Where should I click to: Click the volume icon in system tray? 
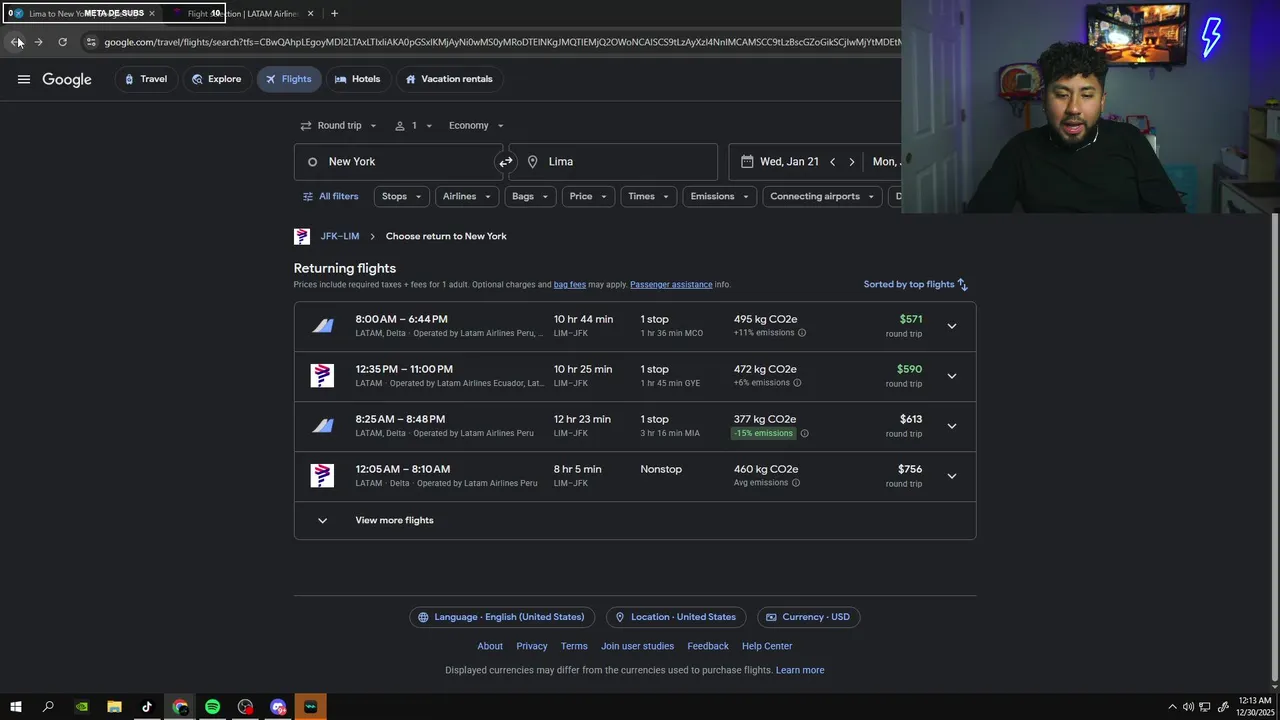tap(1188, 707)
